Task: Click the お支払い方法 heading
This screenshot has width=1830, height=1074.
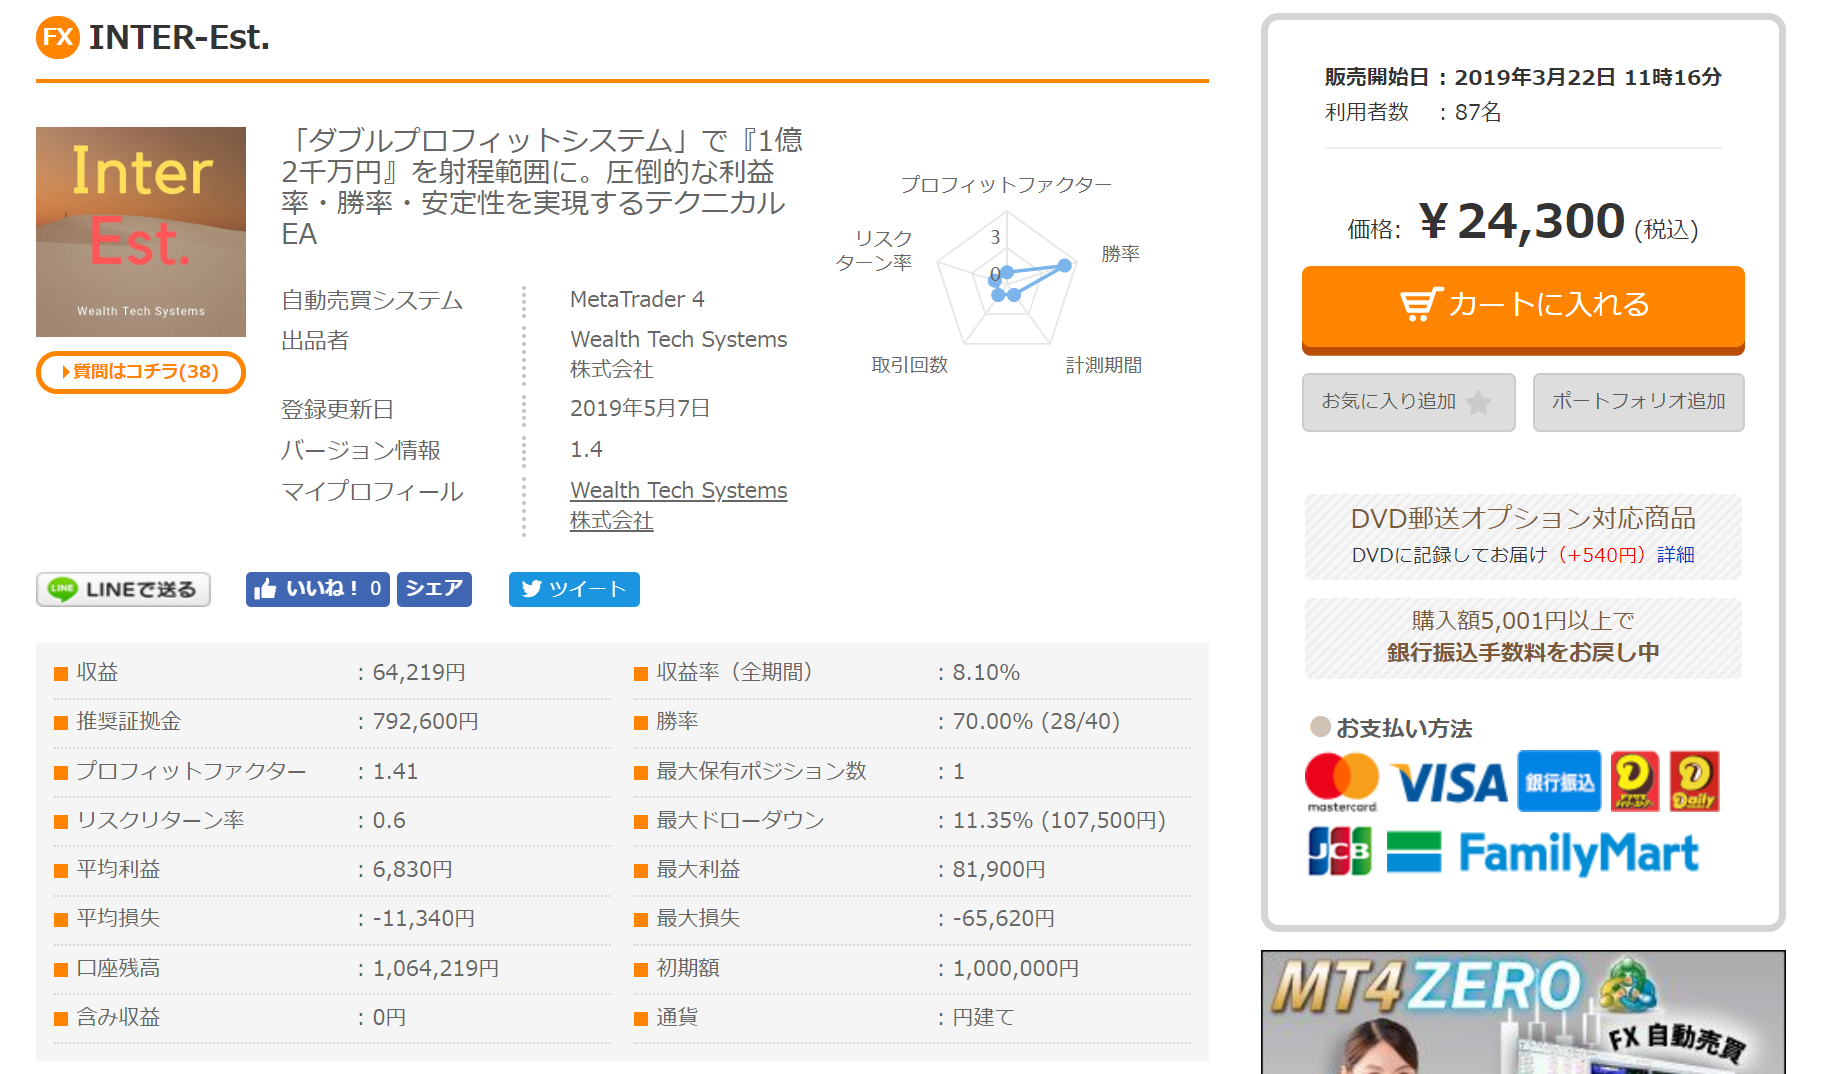Action: point(1404,728)
